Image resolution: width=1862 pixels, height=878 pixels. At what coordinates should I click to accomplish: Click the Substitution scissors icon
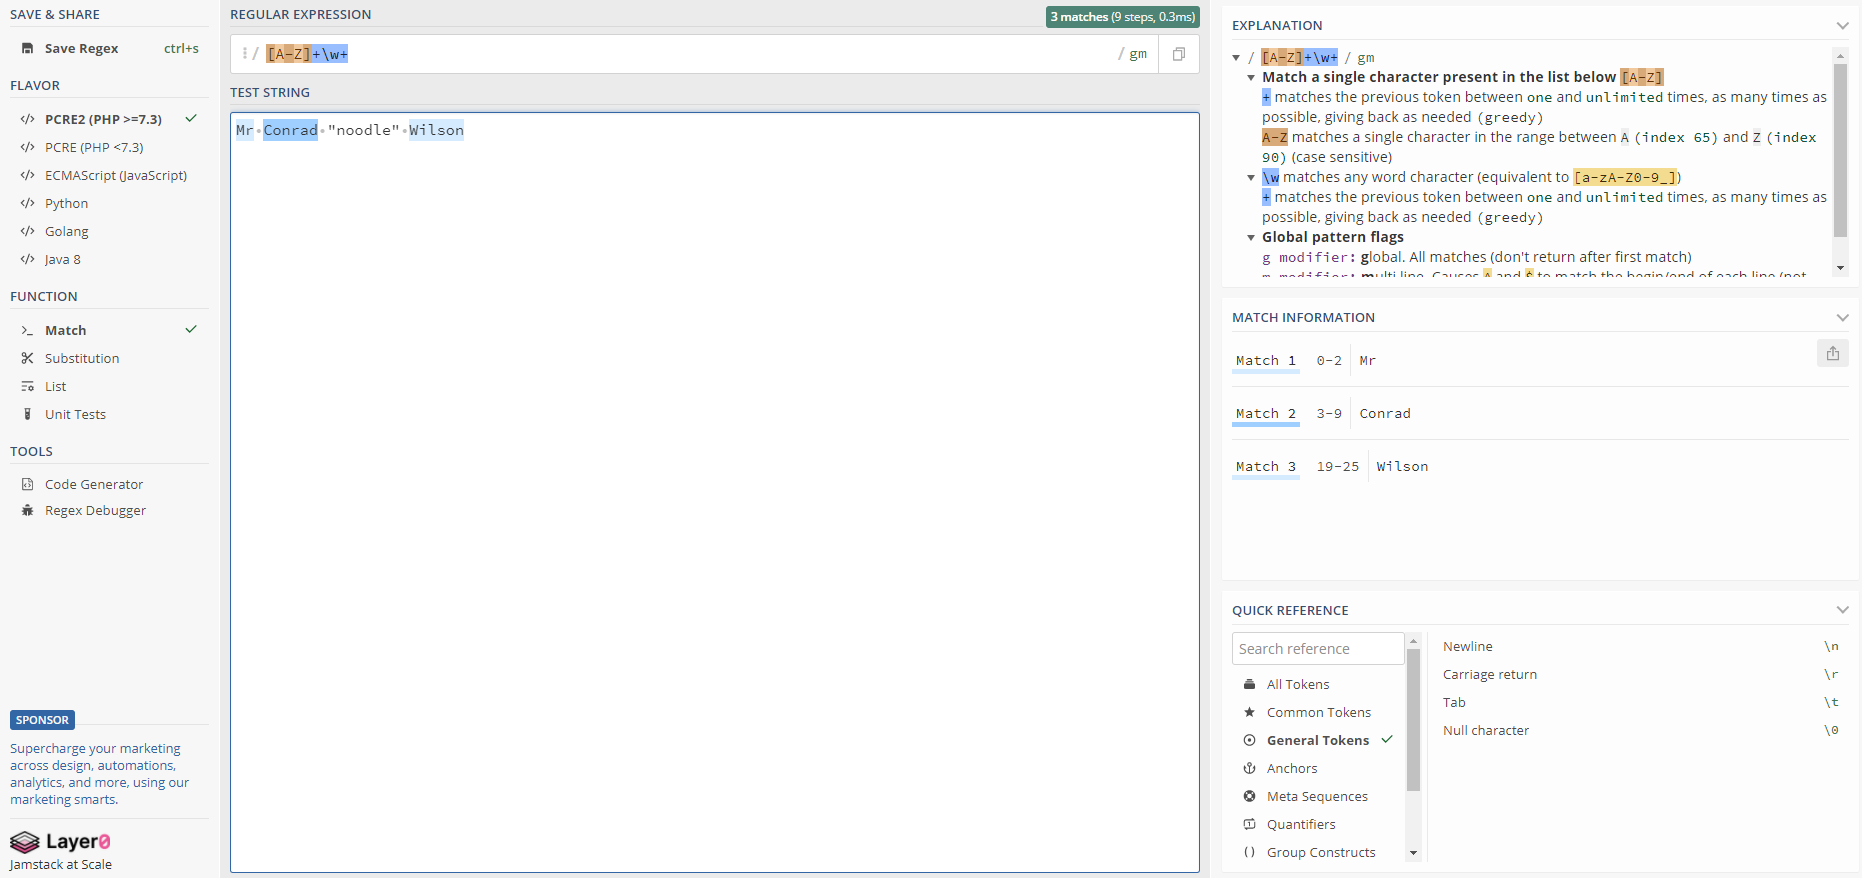[x=27, y=358]
